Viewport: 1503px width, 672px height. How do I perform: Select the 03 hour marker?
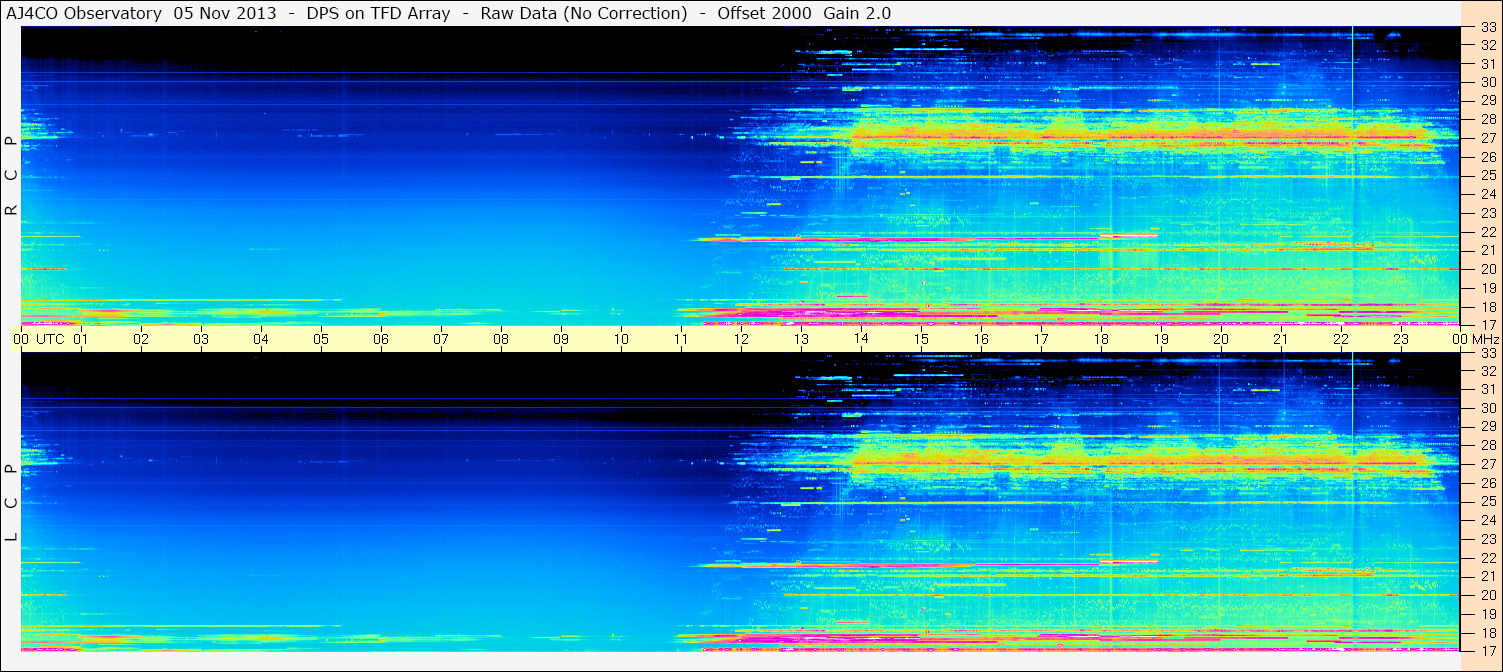pyautogui.click(x=201, y=339)
